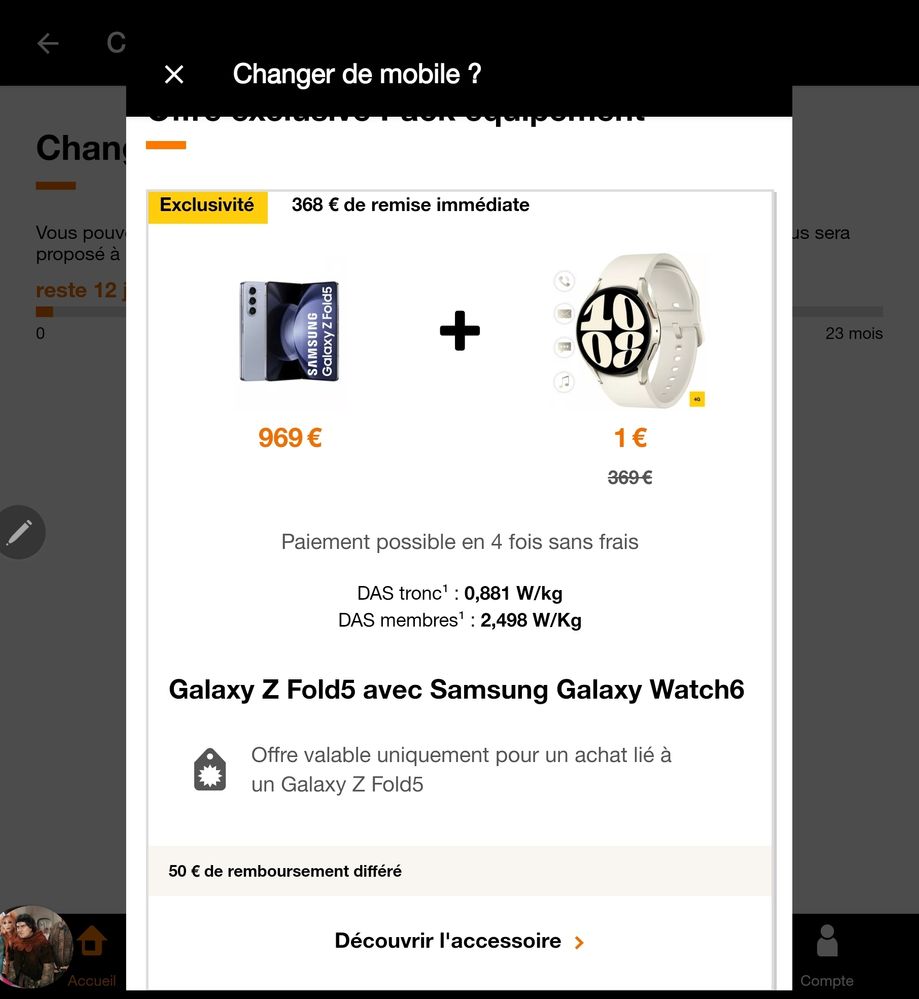The height and width of the screenshot is (999, 919).
Task: Click the 50 € remboursement différé banner
Action: tap(460, 871)
